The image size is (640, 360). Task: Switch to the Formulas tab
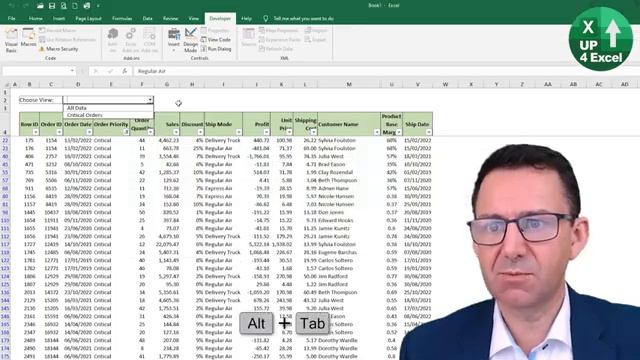click(x=122, y=18)
